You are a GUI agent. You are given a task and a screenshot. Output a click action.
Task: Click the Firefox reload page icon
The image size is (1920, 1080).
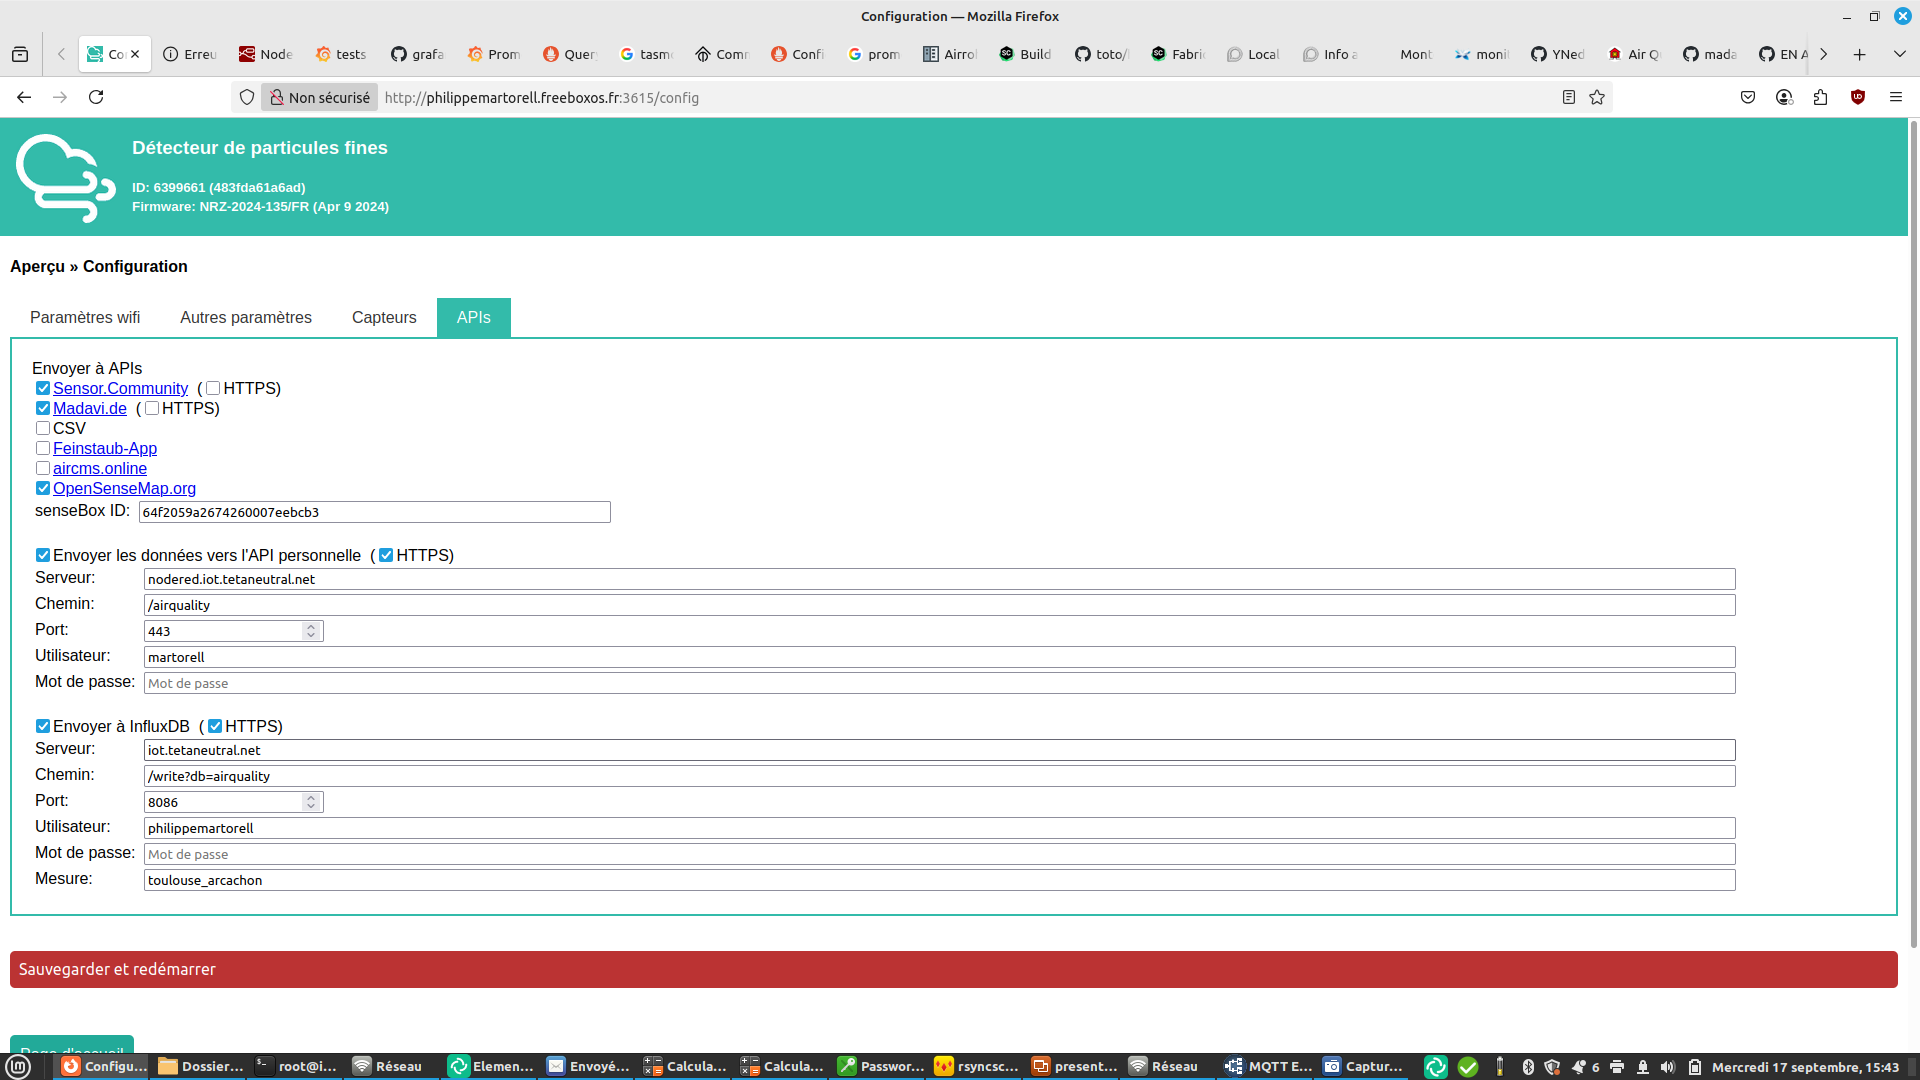point(96,97)
